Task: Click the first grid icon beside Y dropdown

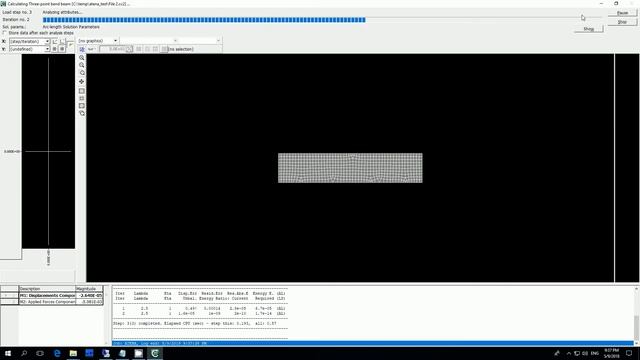Action: click(x=55, y=49)
